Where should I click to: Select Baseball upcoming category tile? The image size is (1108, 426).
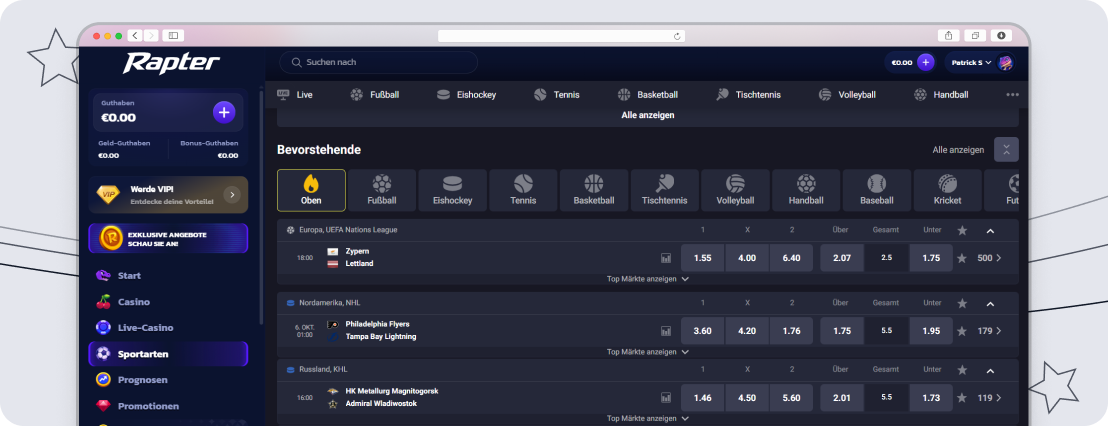[x=876, y=191]
